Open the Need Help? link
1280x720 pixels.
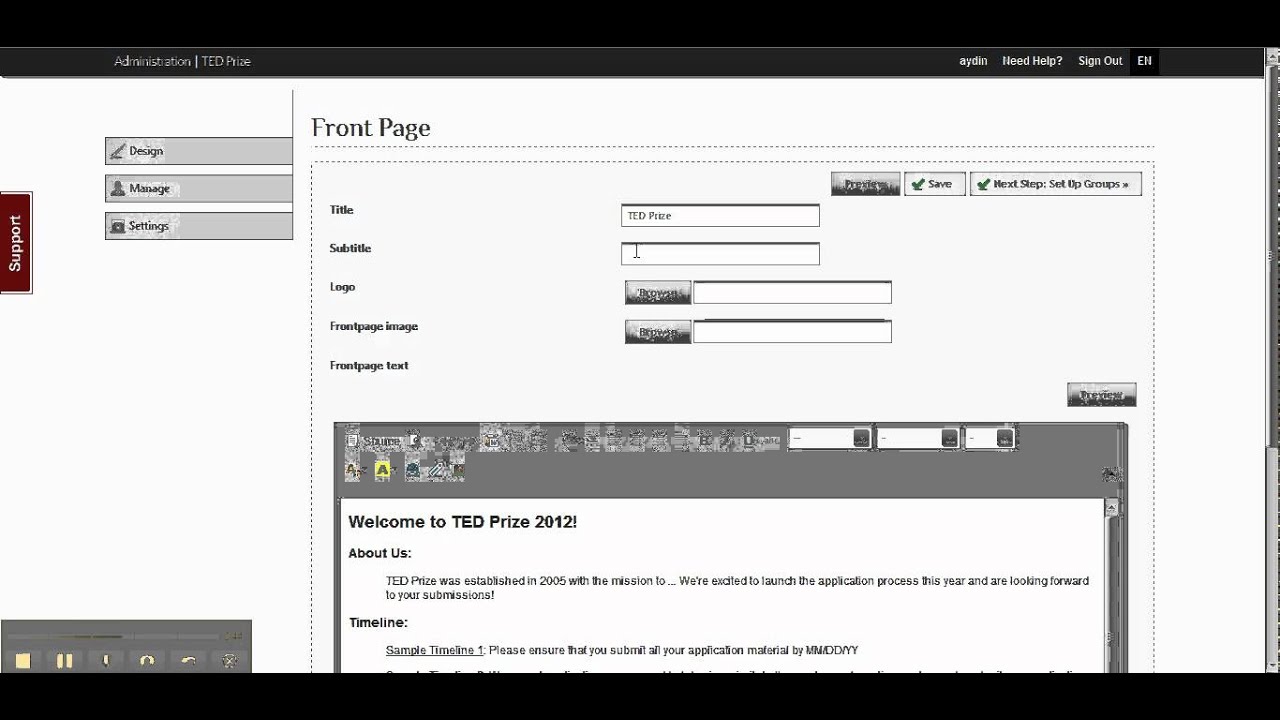[1032, 61]
